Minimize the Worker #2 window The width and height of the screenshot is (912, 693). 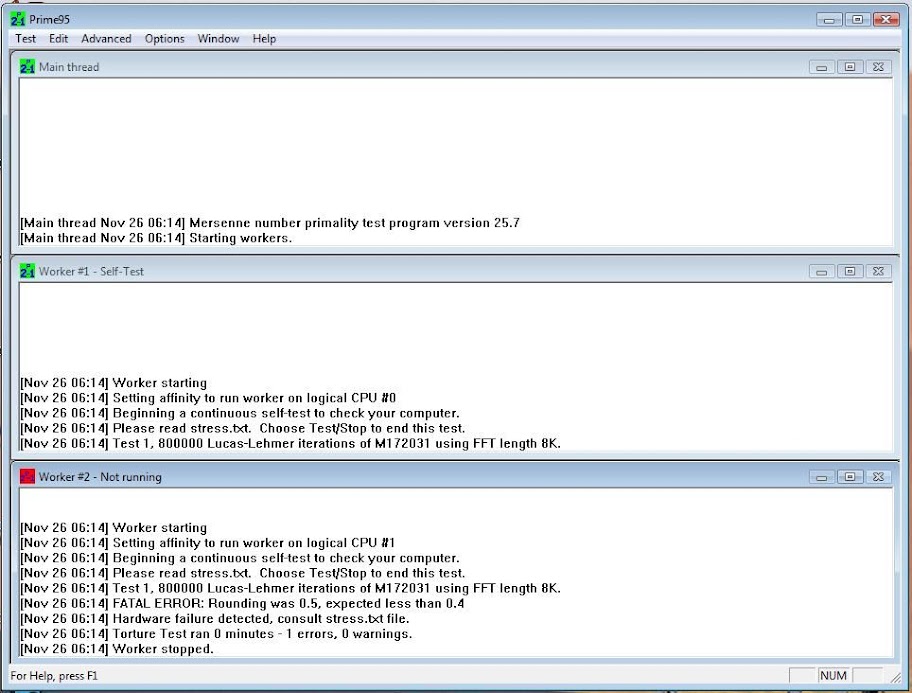click(x=821, y=477)
